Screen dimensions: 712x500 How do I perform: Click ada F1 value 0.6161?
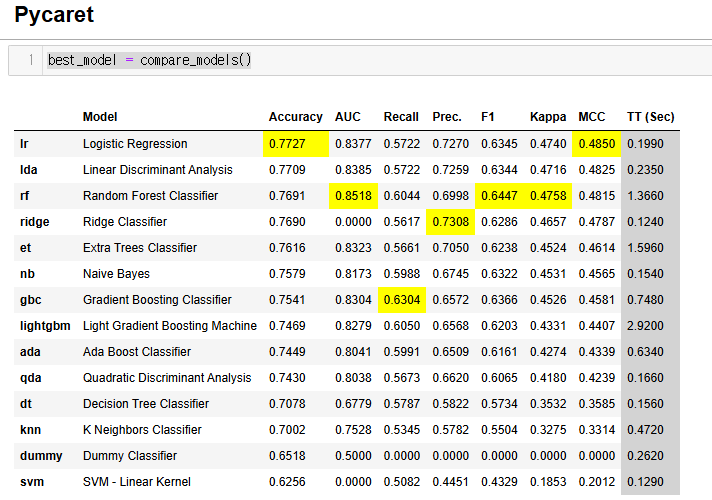click(499, 352)
